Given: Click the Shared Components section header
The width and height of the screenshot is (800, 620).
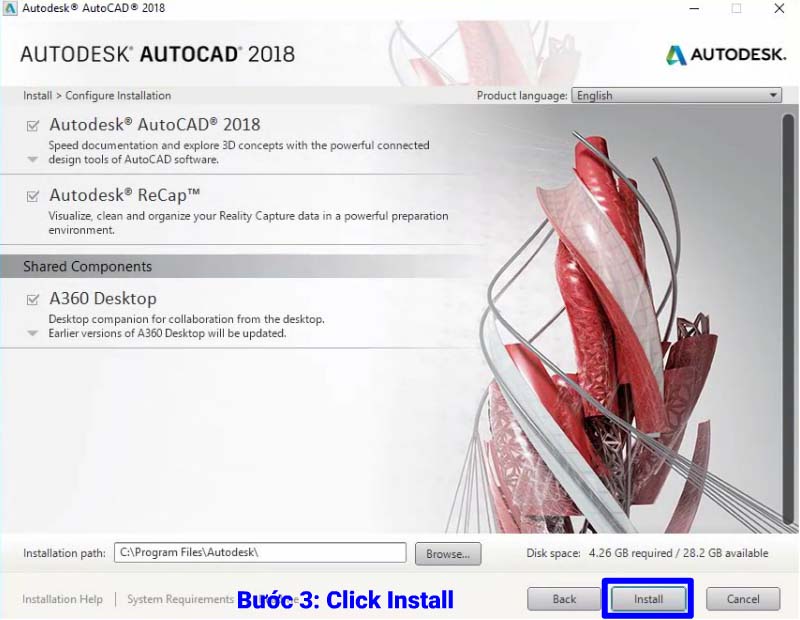Looking at the screenshot, I should click(x=87, y=266).
